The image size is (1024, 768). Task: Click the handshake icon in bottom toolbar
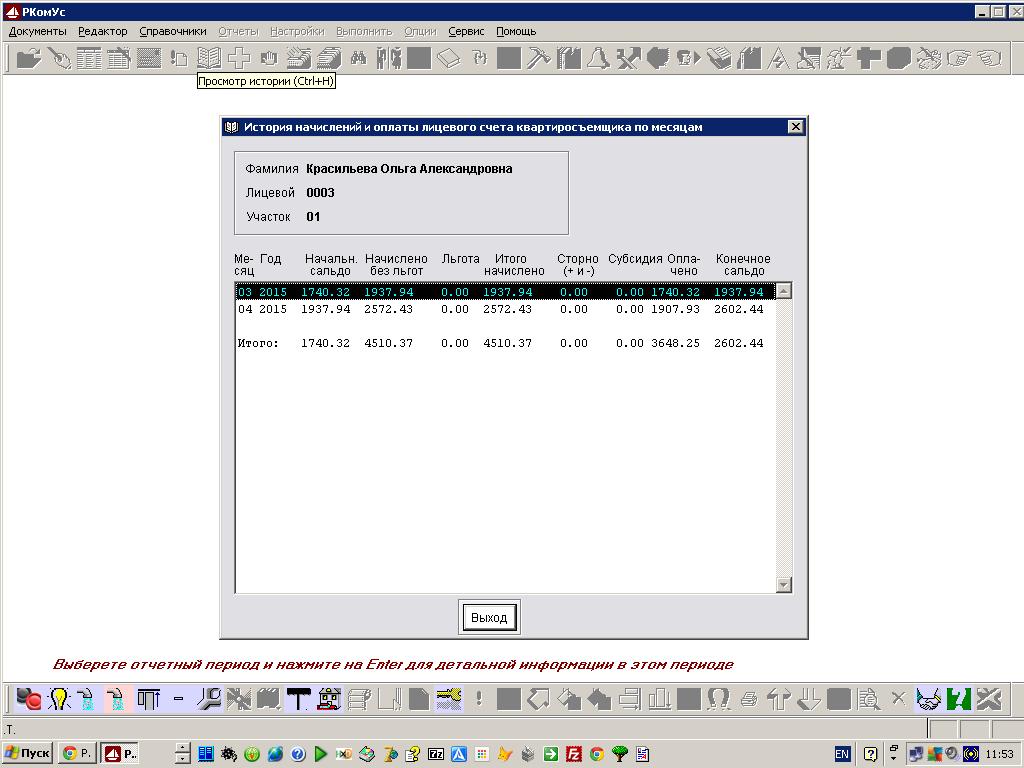(929, 699)
